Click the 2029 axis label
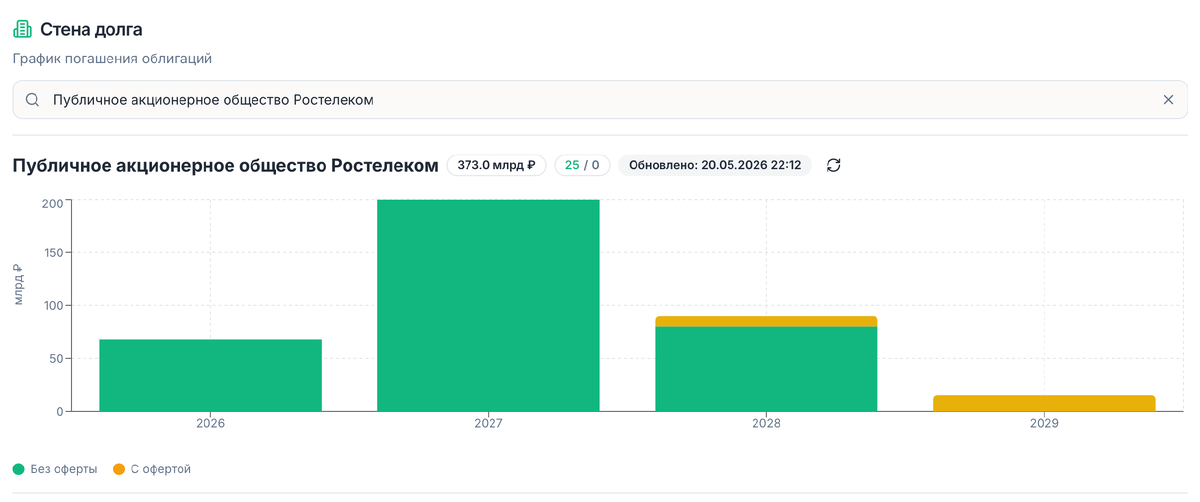The width and height of the screenshot is (1200, 502). (1044, 424)
